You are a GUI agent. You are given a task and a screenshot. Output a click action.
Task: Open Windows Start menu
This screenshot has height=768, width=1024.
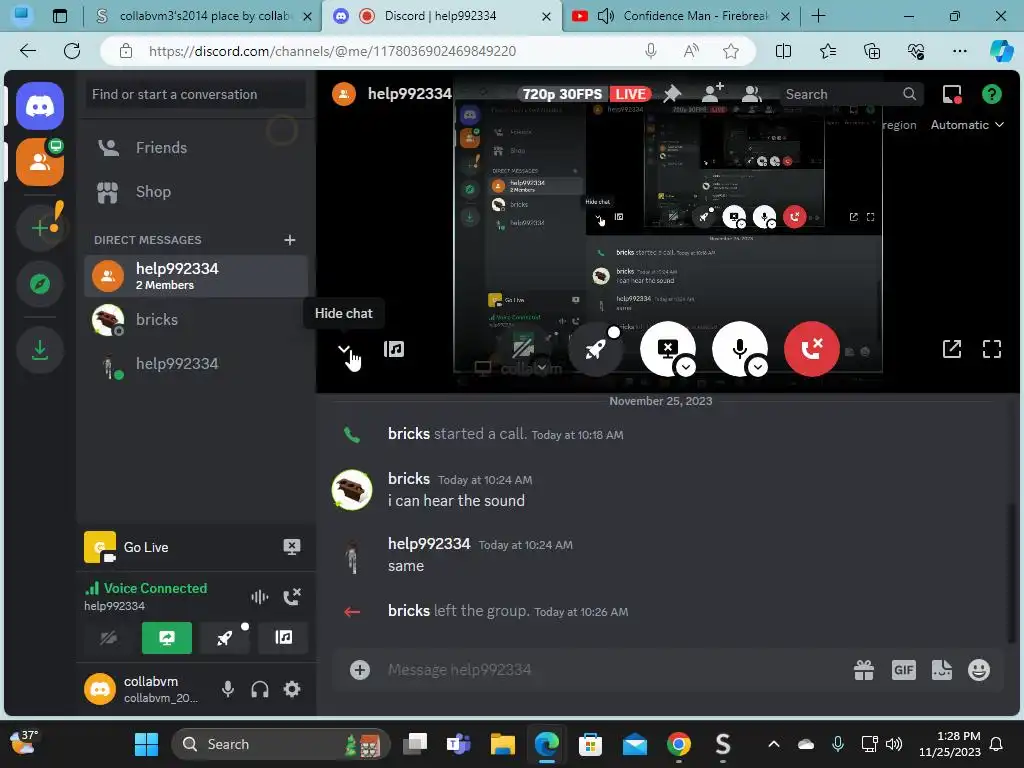(x=146, y=744)
